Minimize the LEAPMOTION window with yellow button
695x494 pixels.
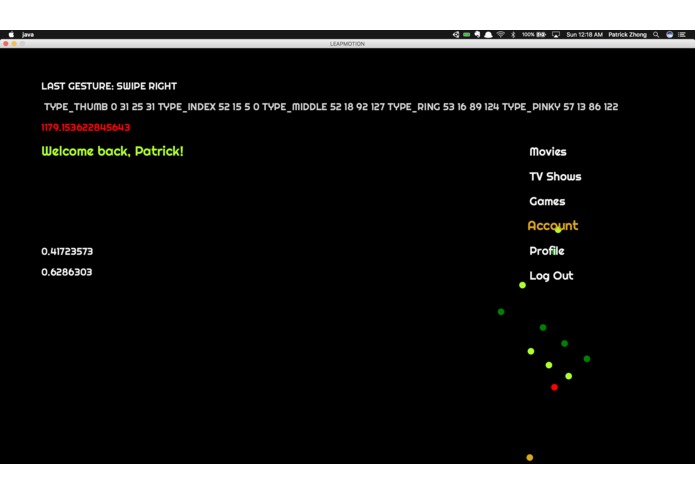pos(14,44)
